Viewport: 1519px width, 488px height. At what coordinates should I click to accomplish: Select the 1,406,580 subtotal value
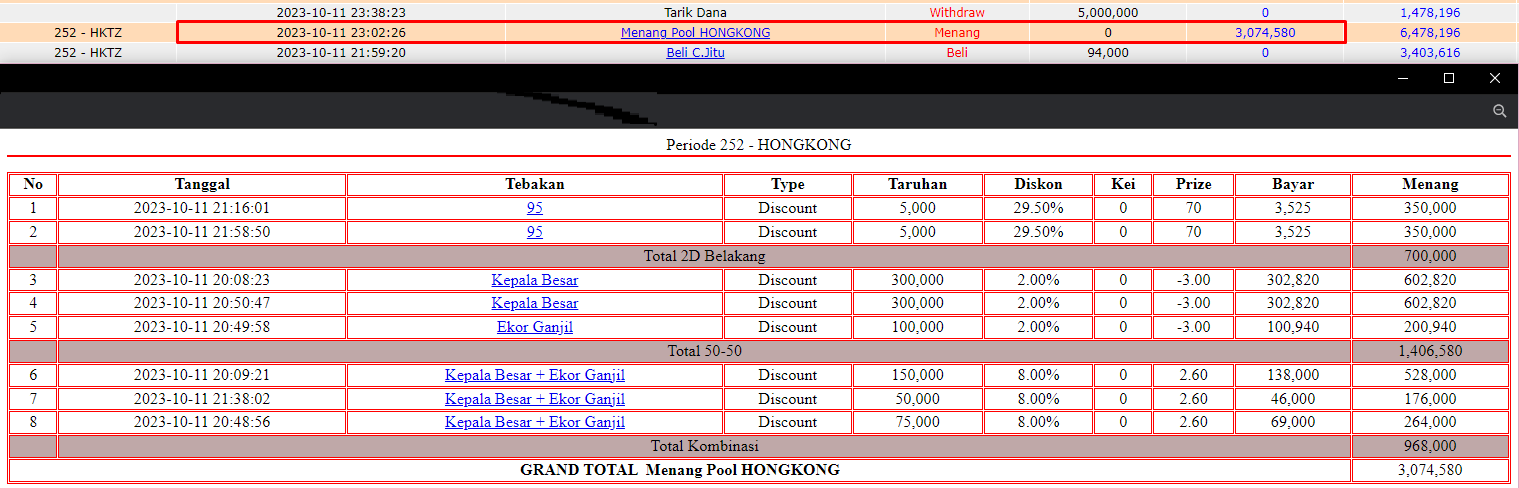(x=1430, y=351)
